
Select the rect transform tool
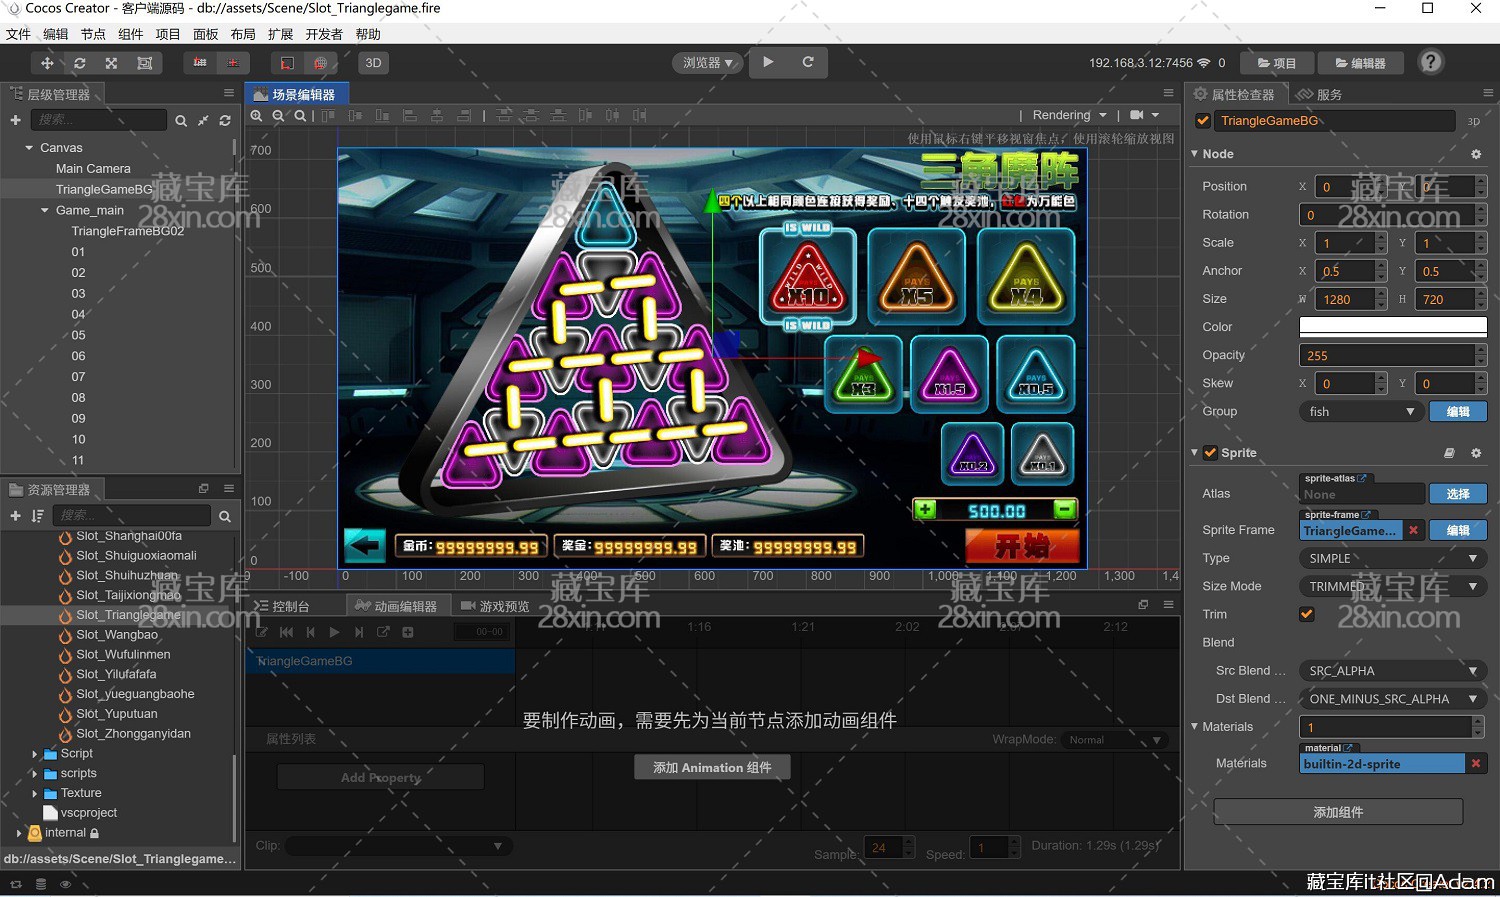tap(145, 63)
